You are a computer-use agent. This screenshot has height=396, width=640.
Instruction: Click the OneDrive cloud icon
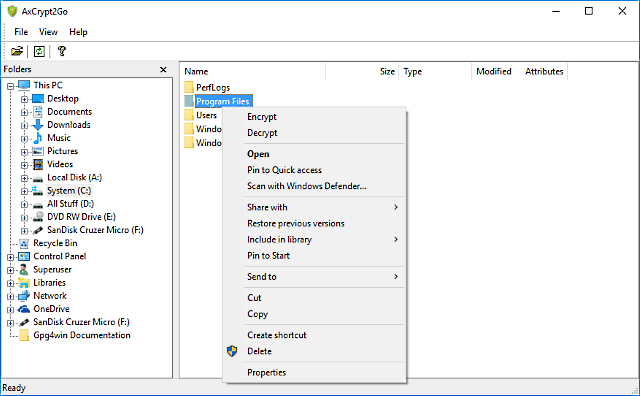[24, 309]
